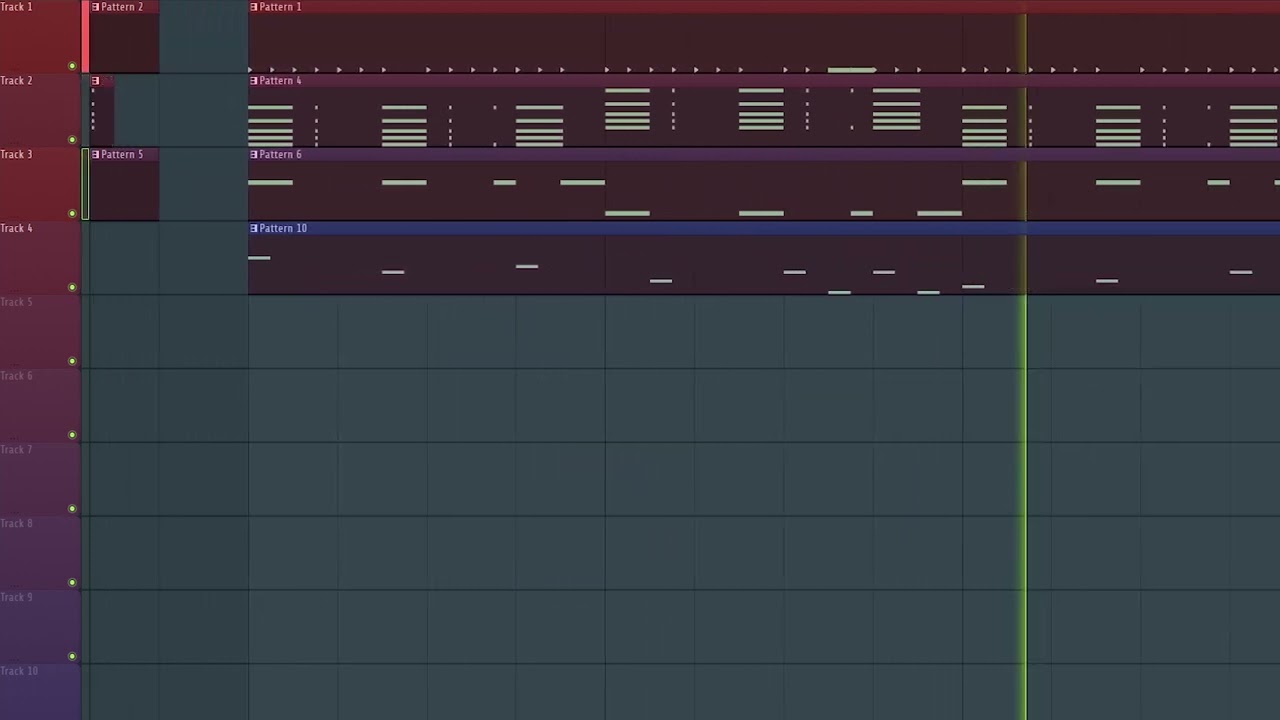1280x720 pixels.
Task: Mute Track 2 with its green LED
Action: click(x=72, y=140)
